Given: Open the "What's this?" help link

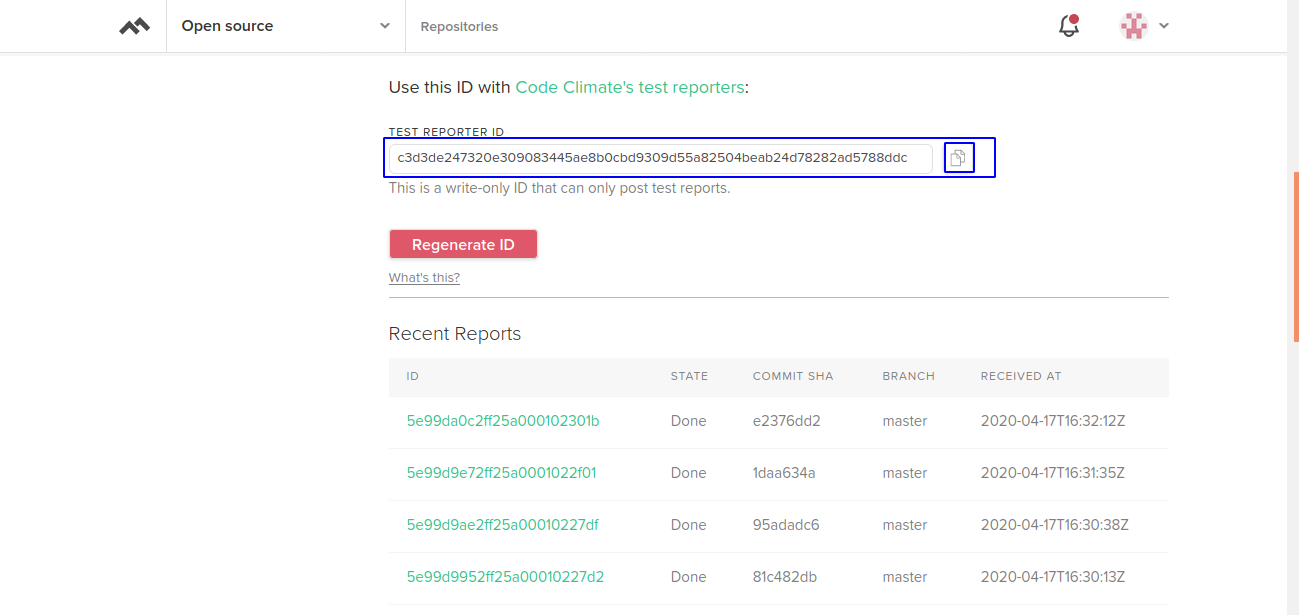Looking at the screenshot, I should tap(424, 278).
